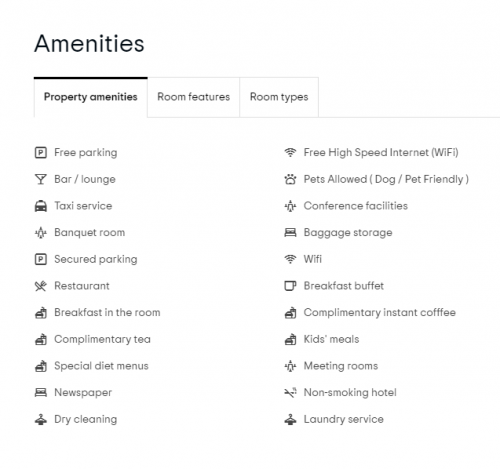The image size is (500, 469).
Task: Click the Baggage storage icon
Action: point(290,233)
